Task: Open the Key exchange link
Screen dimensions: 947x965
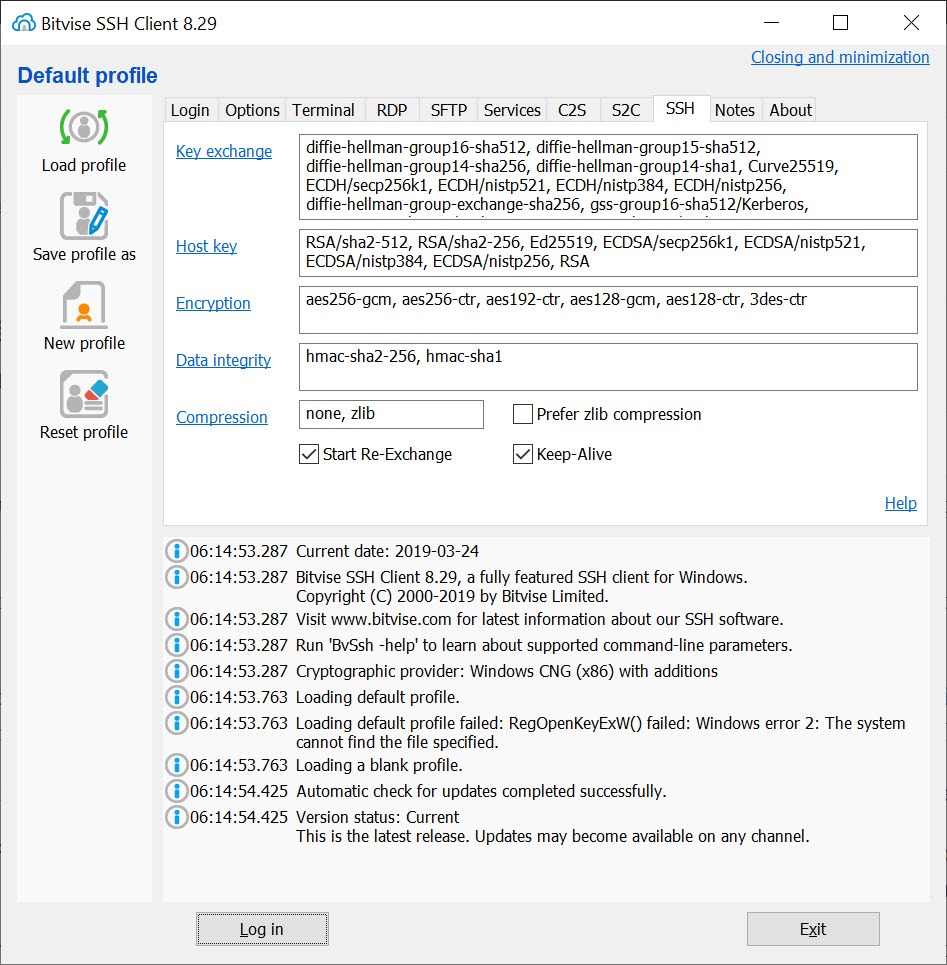Action: (224, 151)
